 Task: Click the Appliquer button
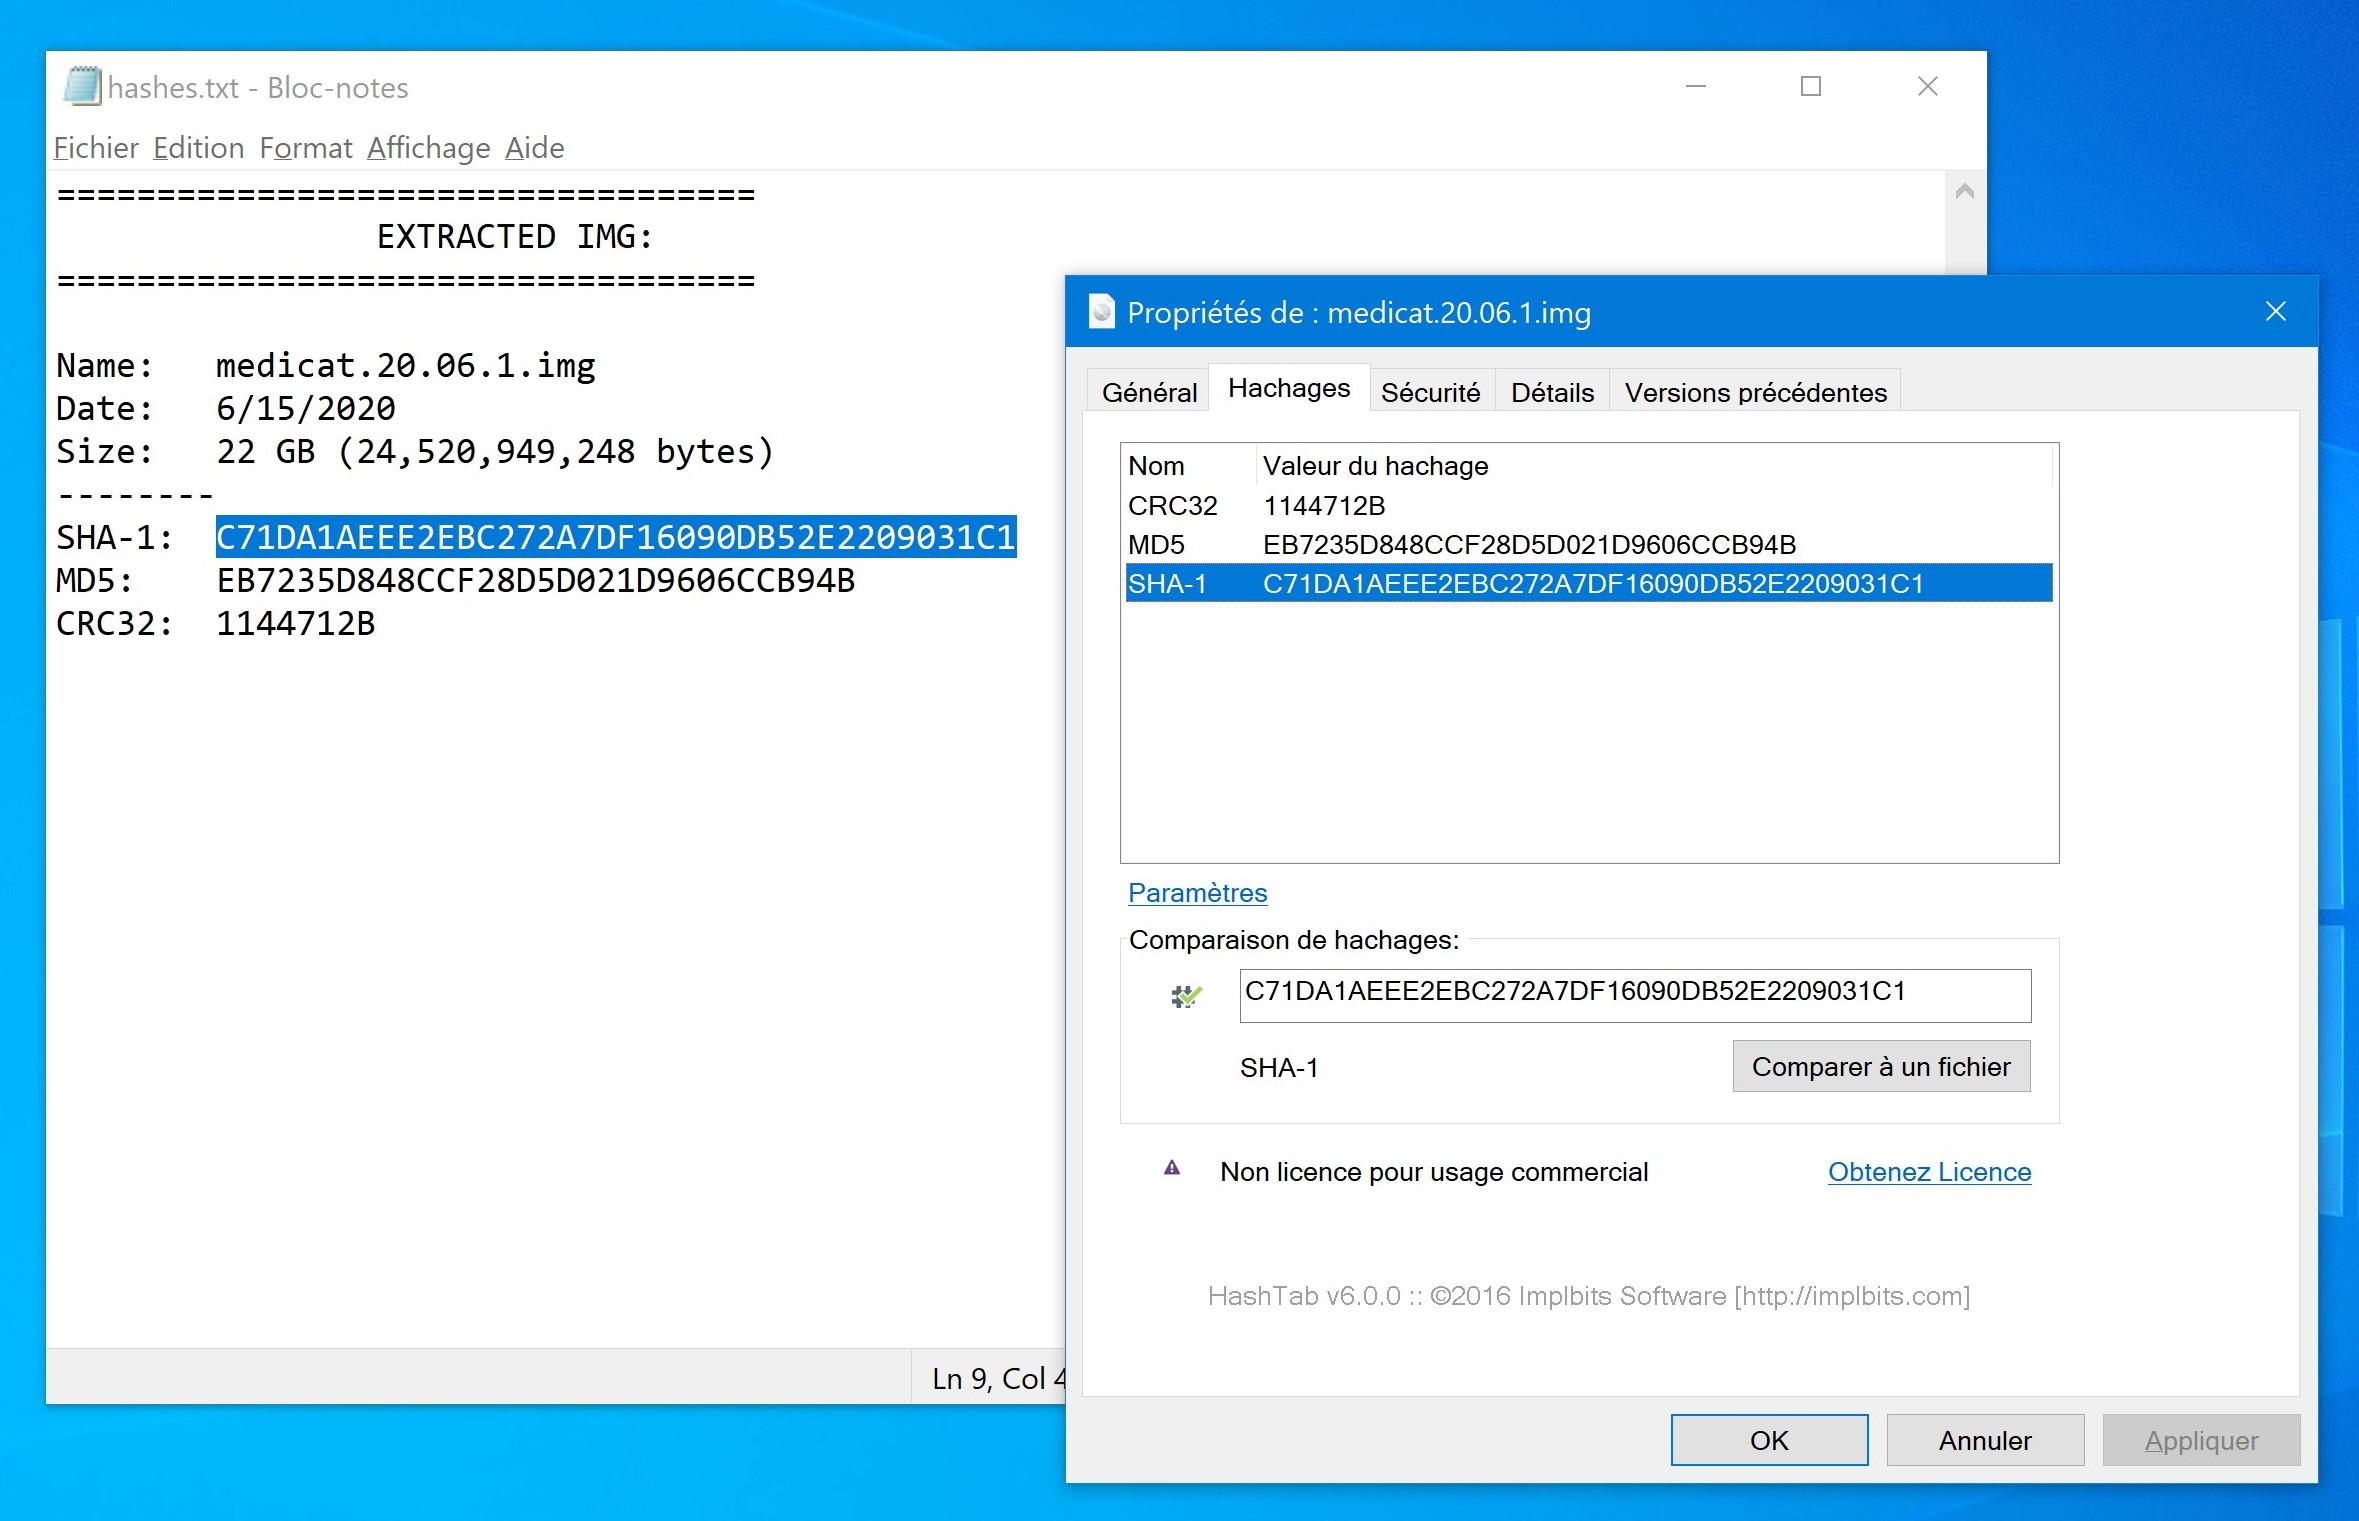[2201, 1440]
